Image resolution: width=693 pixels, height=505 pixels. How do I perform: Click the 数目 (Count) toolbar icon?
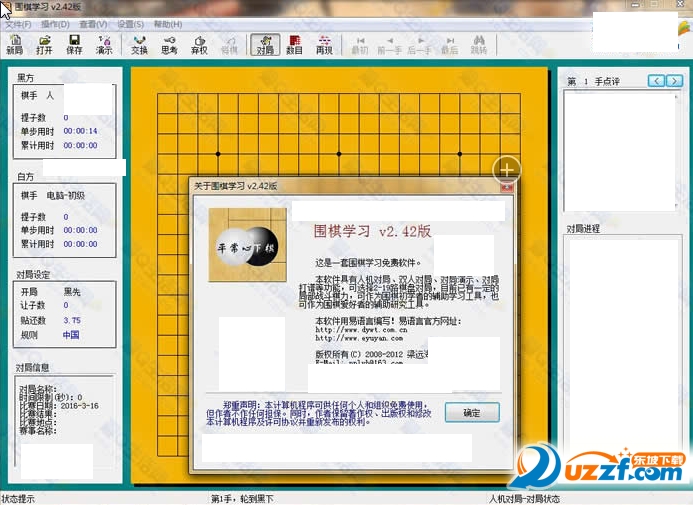point(295,44)
